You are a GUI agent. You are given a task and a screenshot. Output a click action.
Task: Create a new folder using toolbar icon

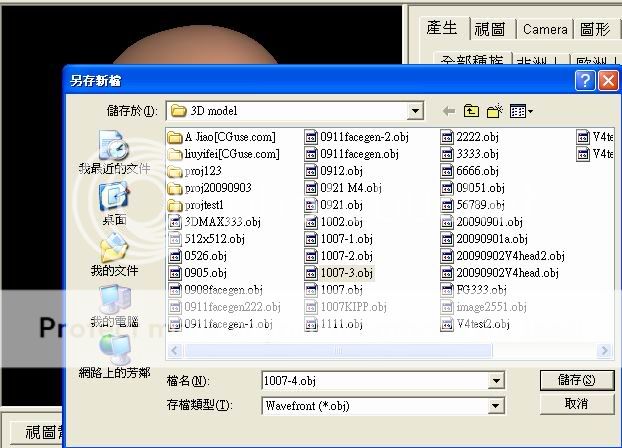pyautogui.click(x=495, y=111)
